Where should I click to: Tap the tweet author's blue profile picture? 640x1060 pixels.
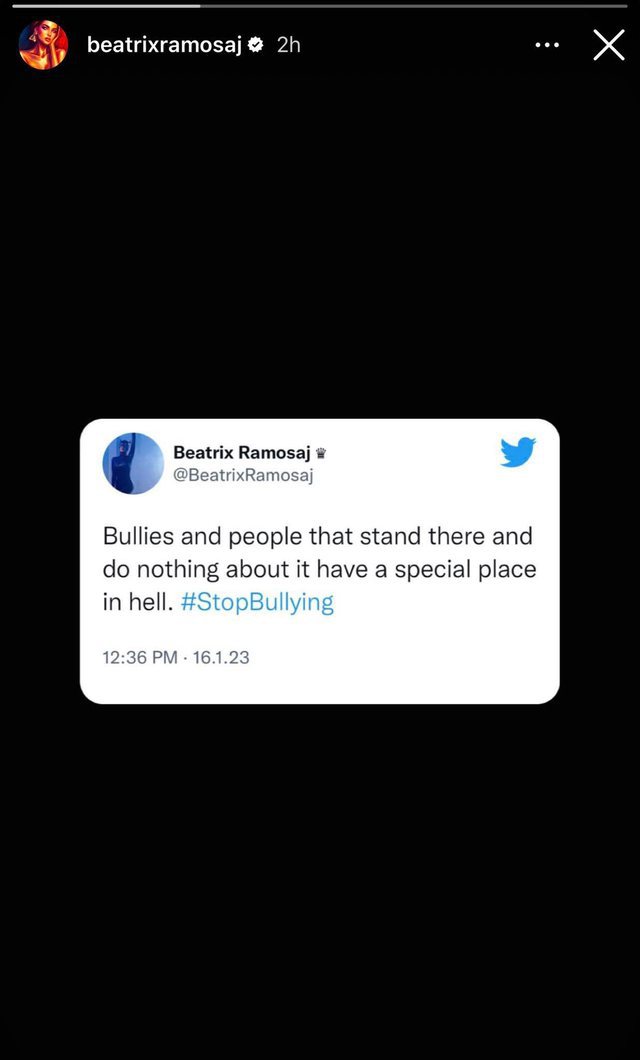pos(133,464)
